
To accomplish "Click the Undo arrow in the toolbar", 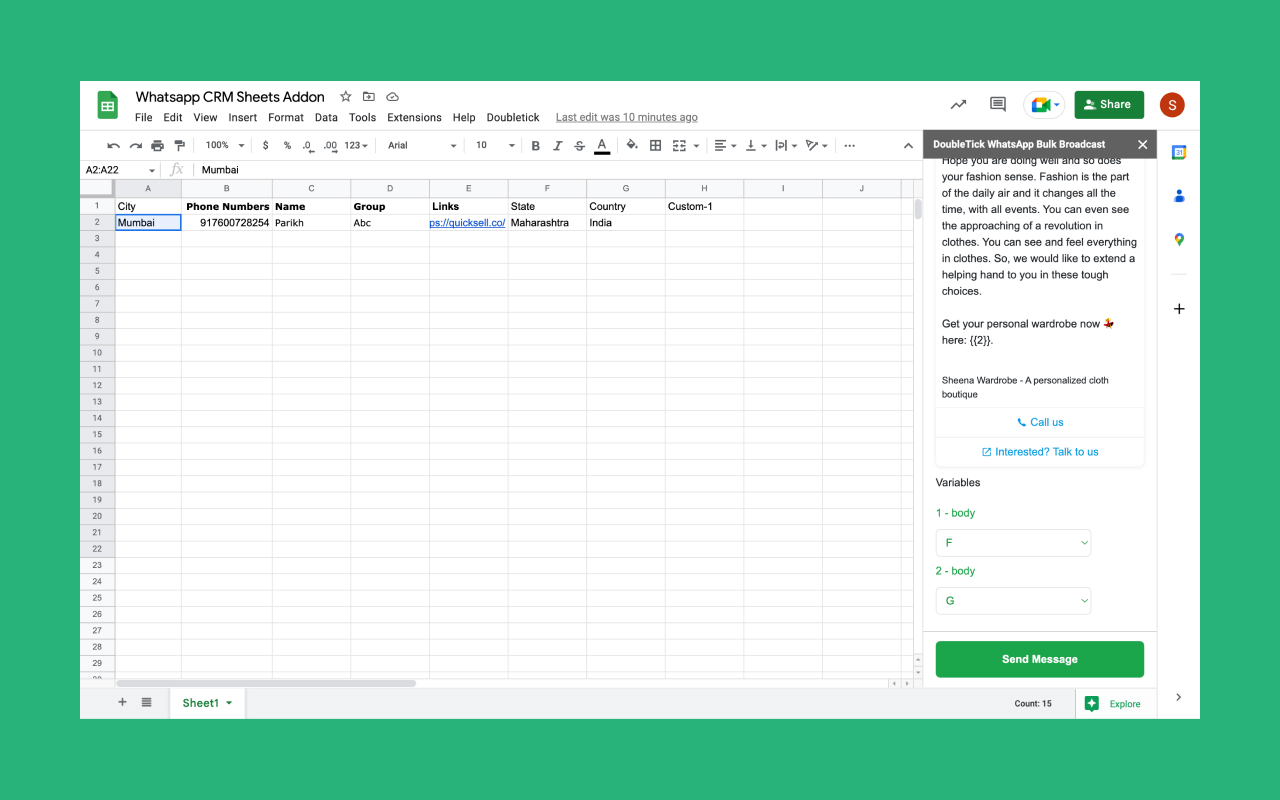I will tap(113, 146).
